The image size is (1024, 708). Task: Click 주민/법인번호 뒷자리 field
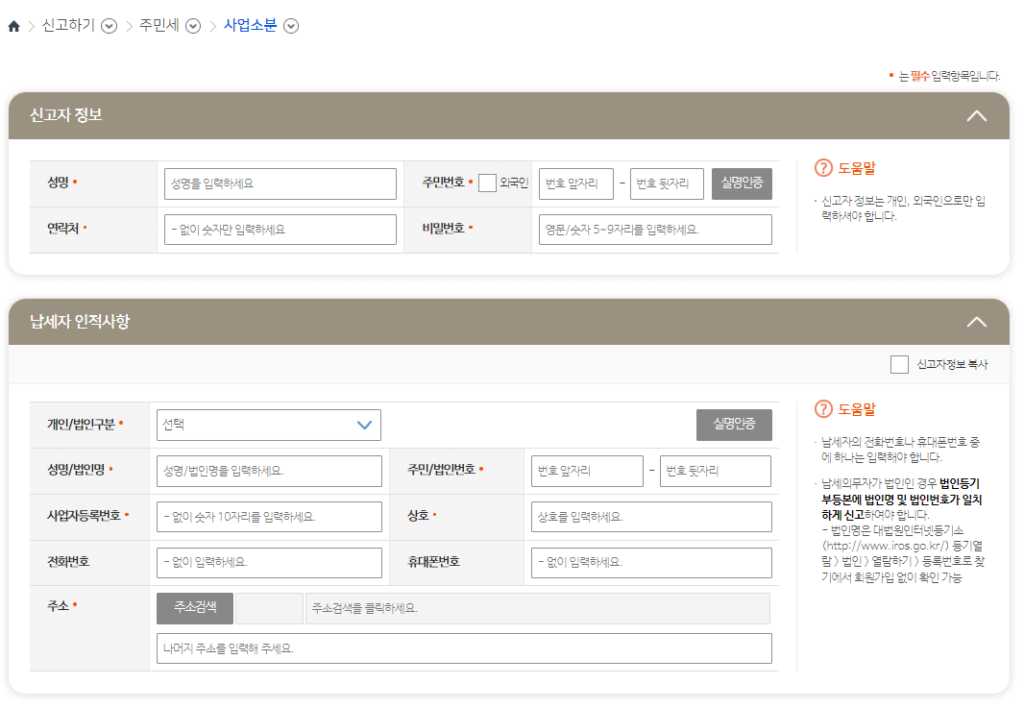(716, 471)
